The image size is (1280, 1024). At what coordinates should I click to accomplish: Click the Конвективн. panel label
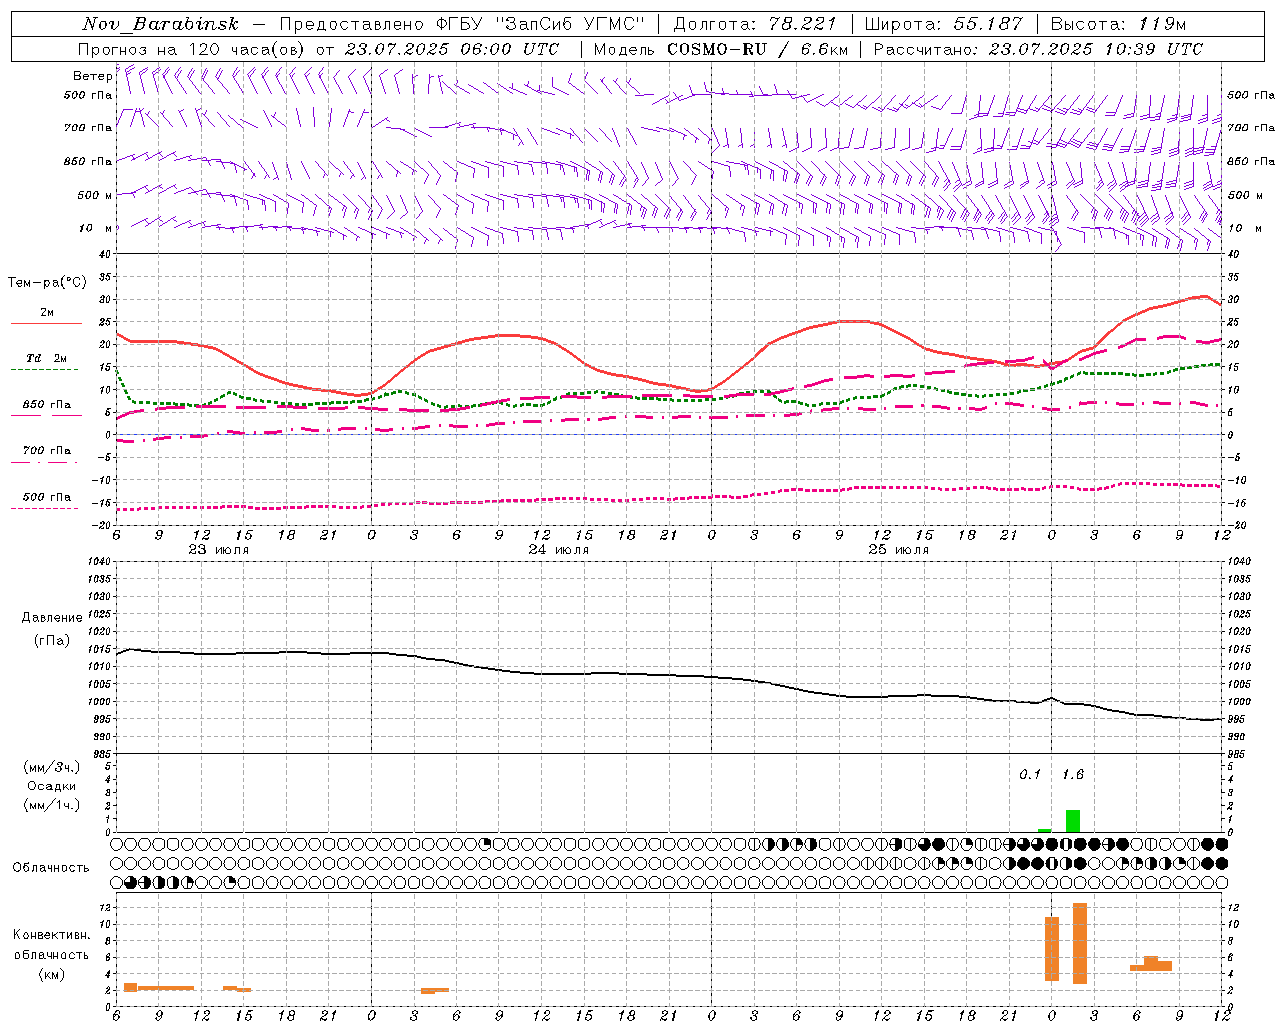tap(51, 935)
